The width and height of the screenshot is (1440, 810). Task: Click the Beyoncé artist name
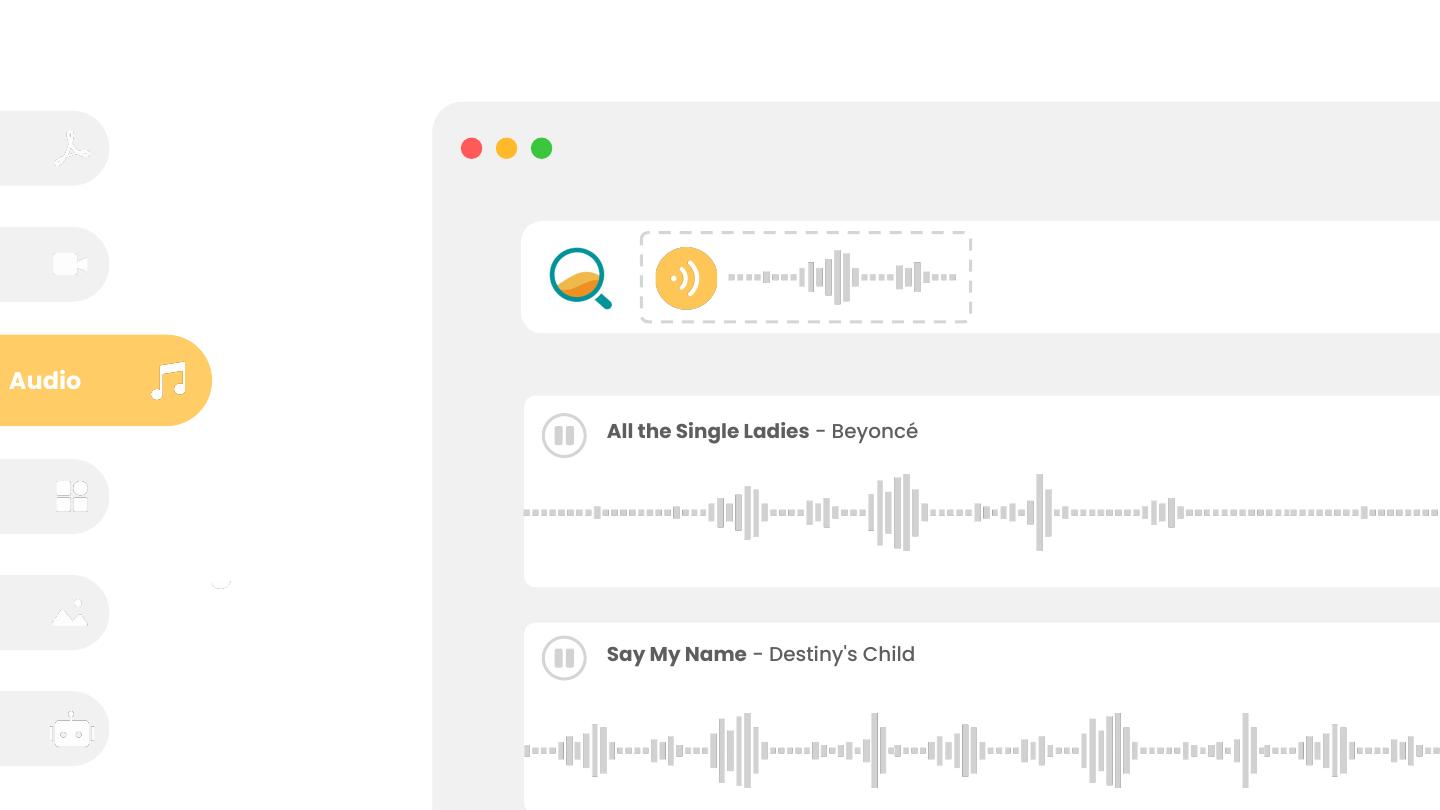(874, 431)
